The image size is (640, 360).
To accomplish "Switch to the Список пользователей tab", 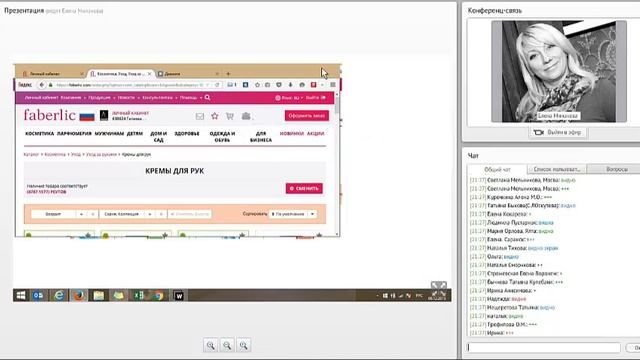I will click(557, 169).
